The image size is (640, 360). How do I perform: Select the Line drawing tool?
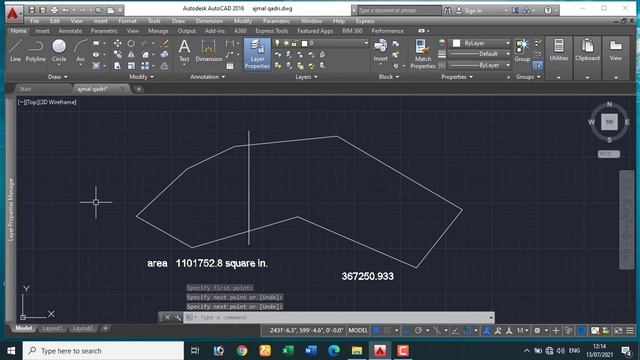tap(15, 51)
